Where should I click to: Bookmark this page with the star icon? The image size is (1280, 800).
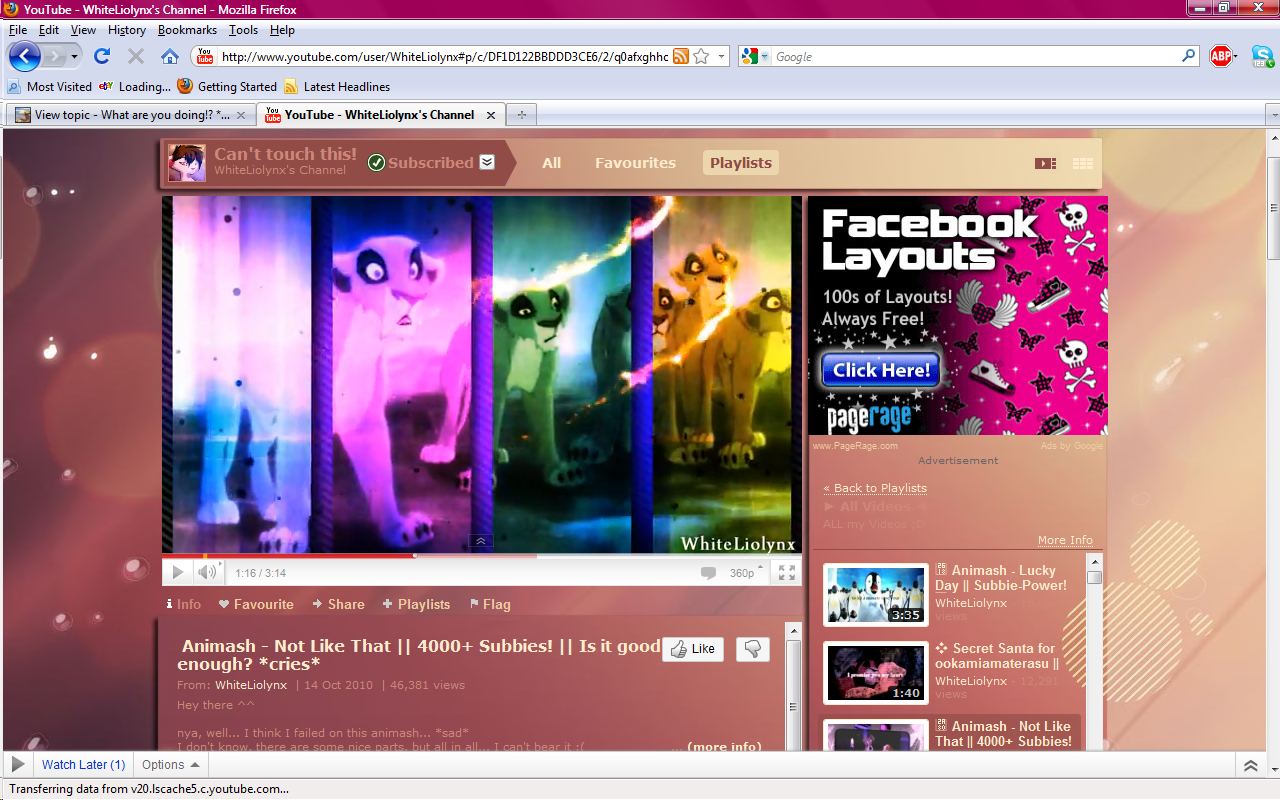point(701,57)
